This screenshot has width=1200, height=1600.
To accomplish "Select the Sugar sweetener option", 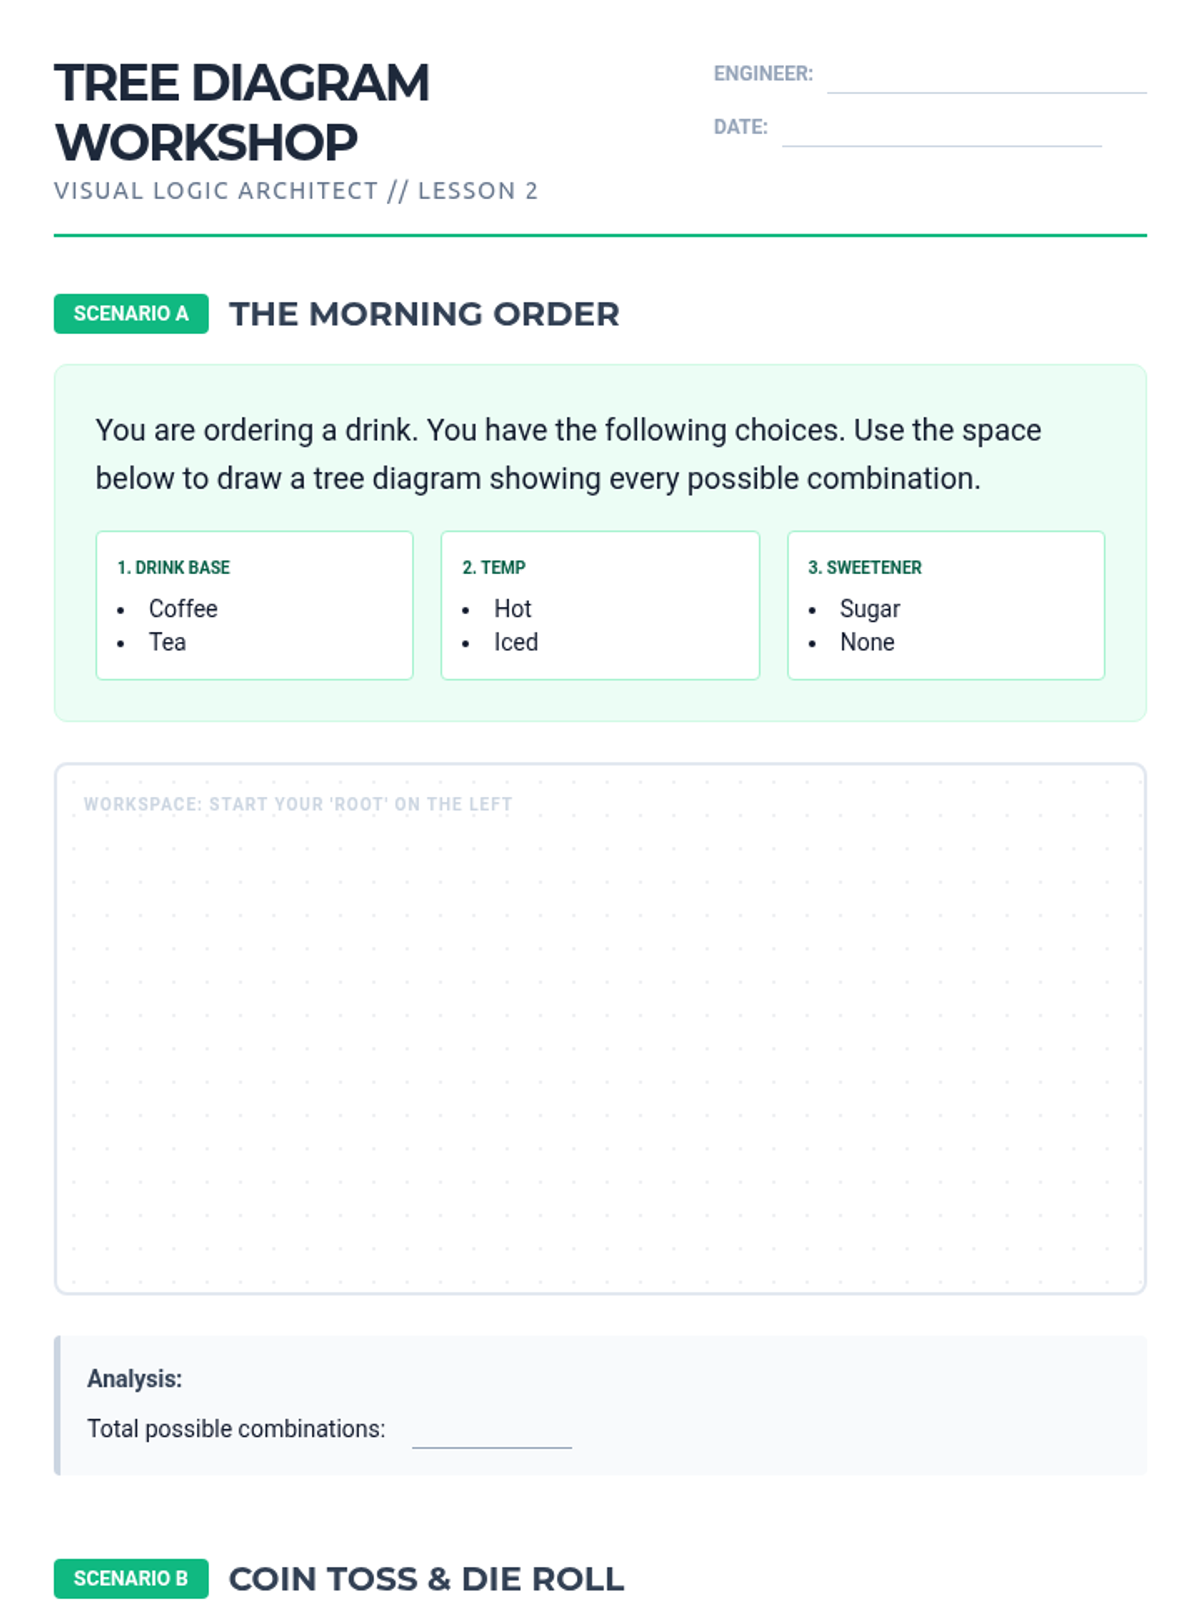I will pyautogui.click(x=869, y=609).
